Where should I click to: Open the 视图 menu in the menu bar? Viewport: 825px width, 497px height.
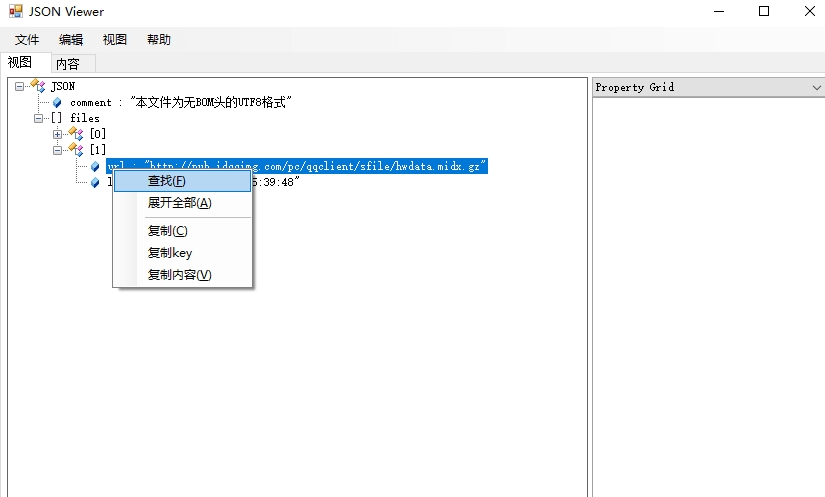pyautogui.click(x=115, y=39)
